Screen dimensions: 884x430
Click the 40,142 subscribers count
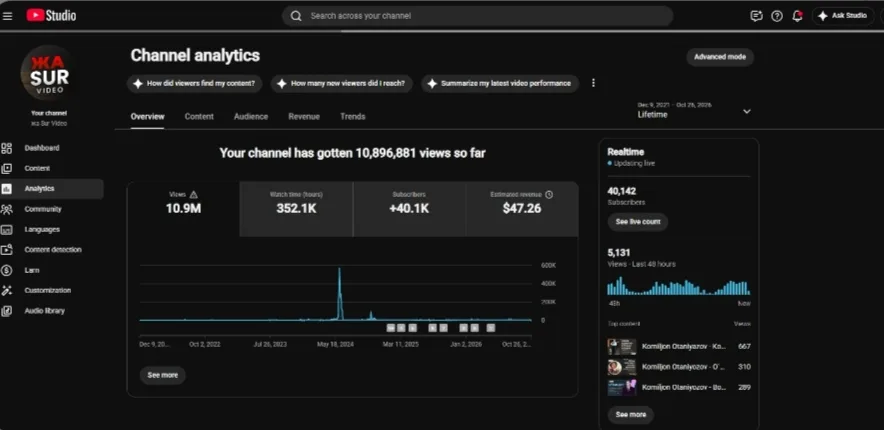[x=622, y=192]
